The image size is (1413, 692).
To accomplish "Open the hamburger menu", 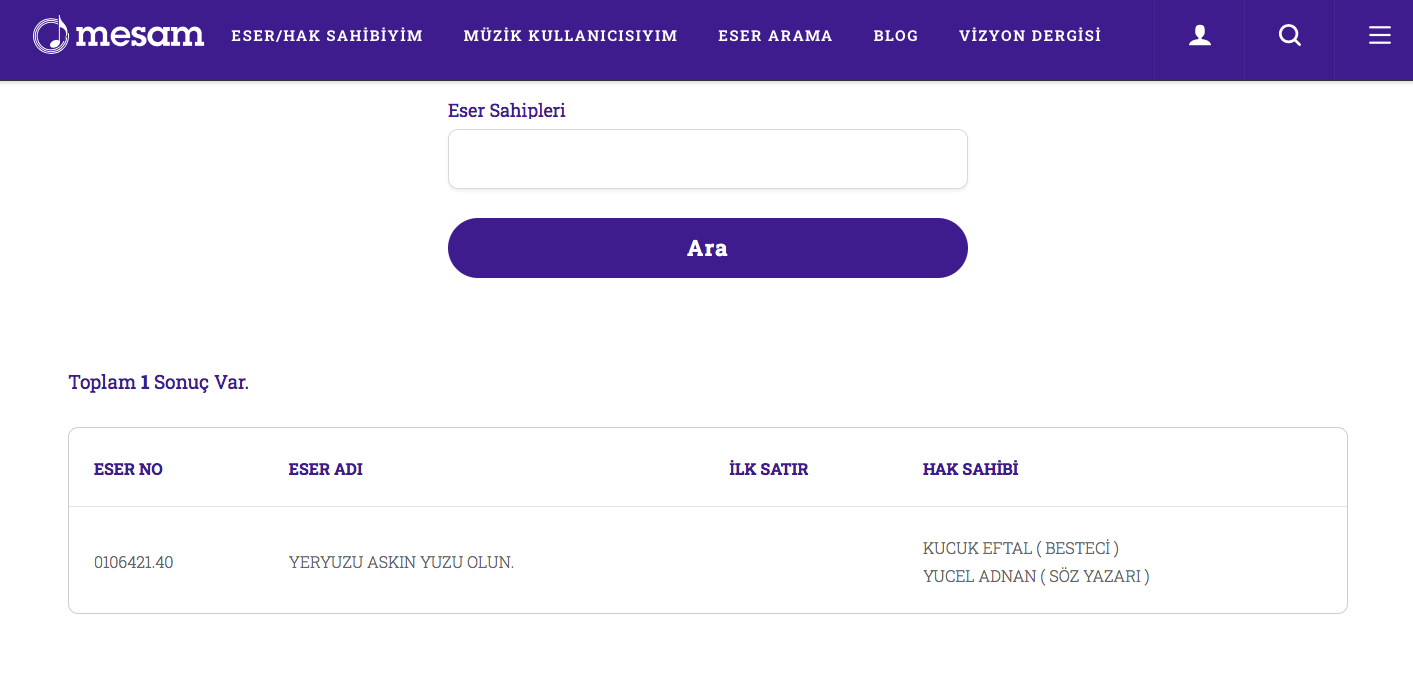I will [1379, 36].
